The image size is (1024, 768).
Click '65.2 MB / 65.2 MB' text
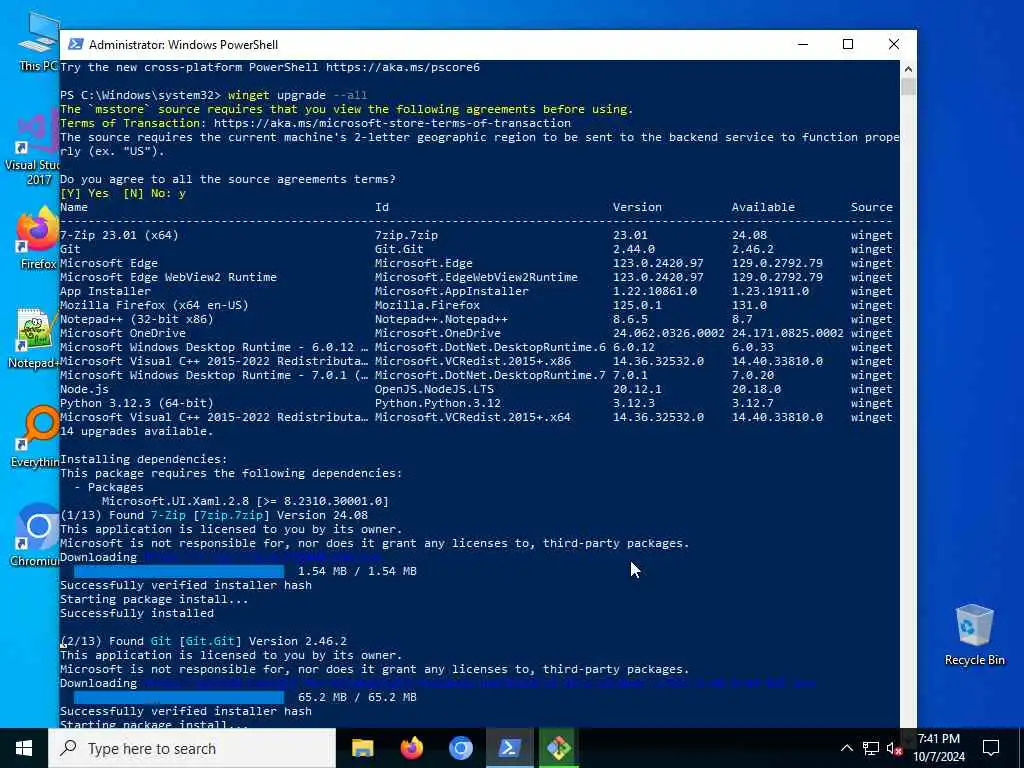[357, 697]
